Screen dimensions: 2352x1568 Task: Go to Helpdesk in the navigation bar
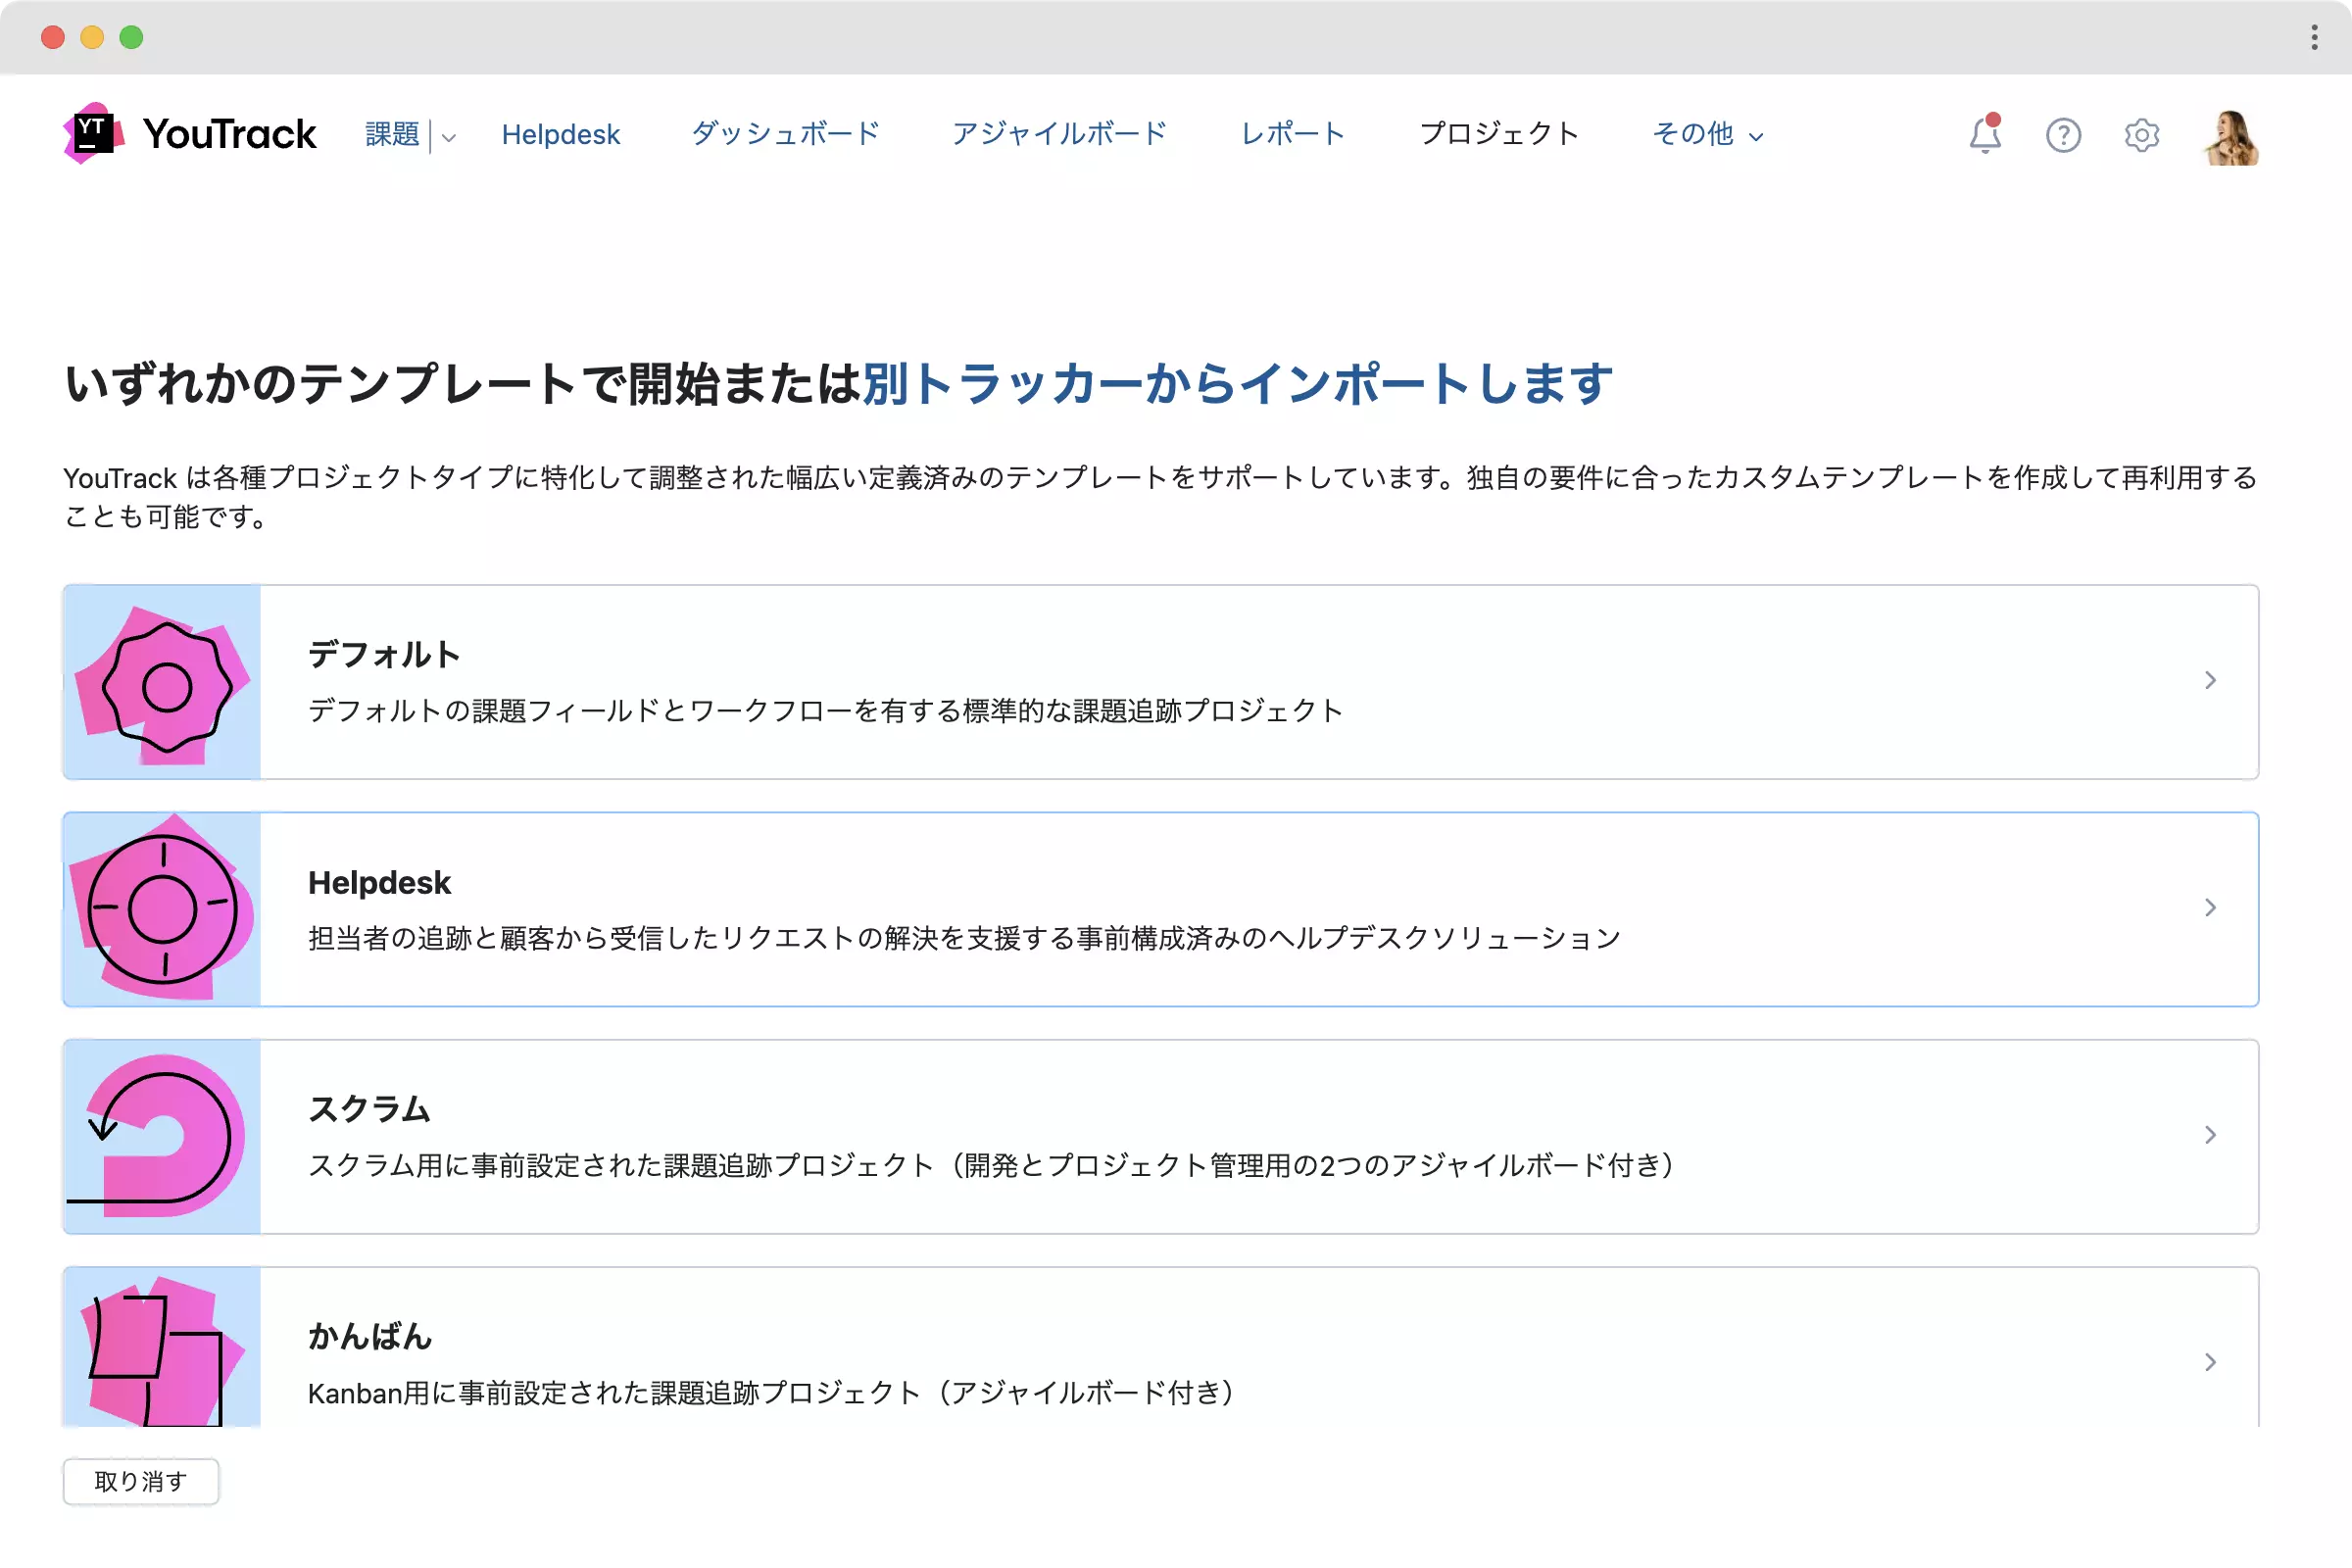(x=560, y=134)
